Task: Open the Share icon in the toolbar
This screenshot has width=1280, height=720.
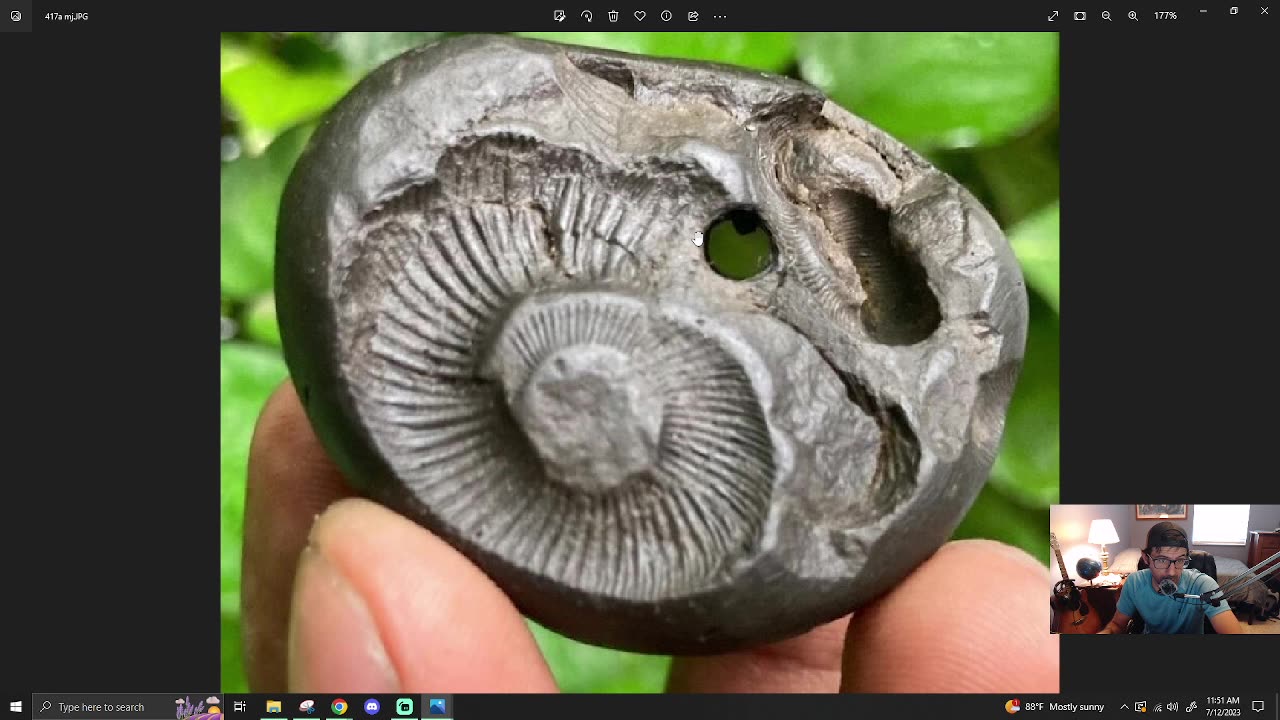Action: (x=693, y=16)
